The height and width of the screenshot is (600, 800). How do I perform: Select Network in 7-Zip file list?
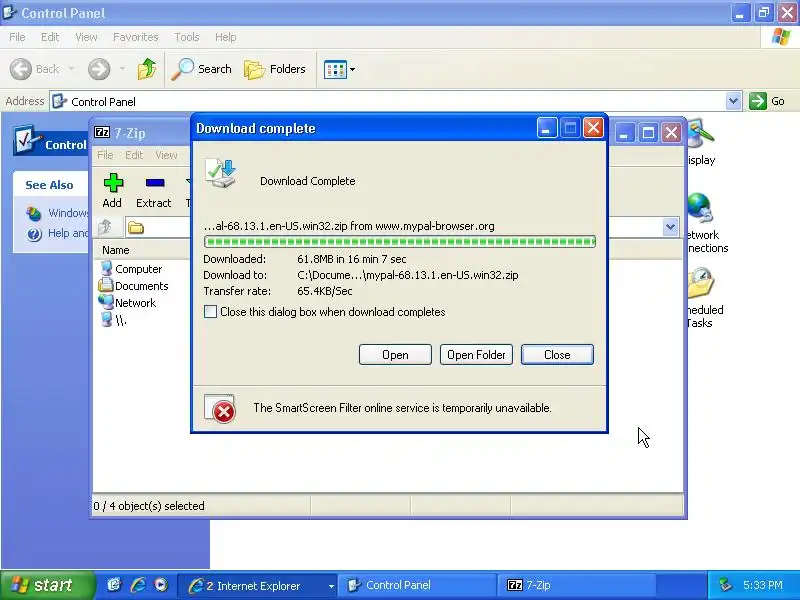point(128,303)
